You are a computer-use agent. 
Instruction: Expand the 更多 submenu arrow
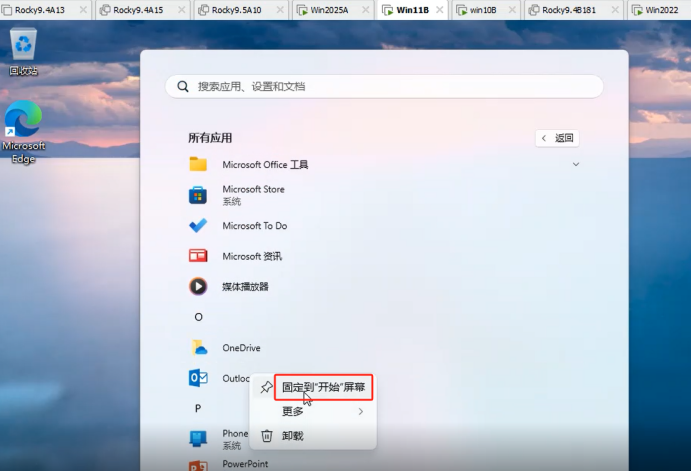click(361, 412)
